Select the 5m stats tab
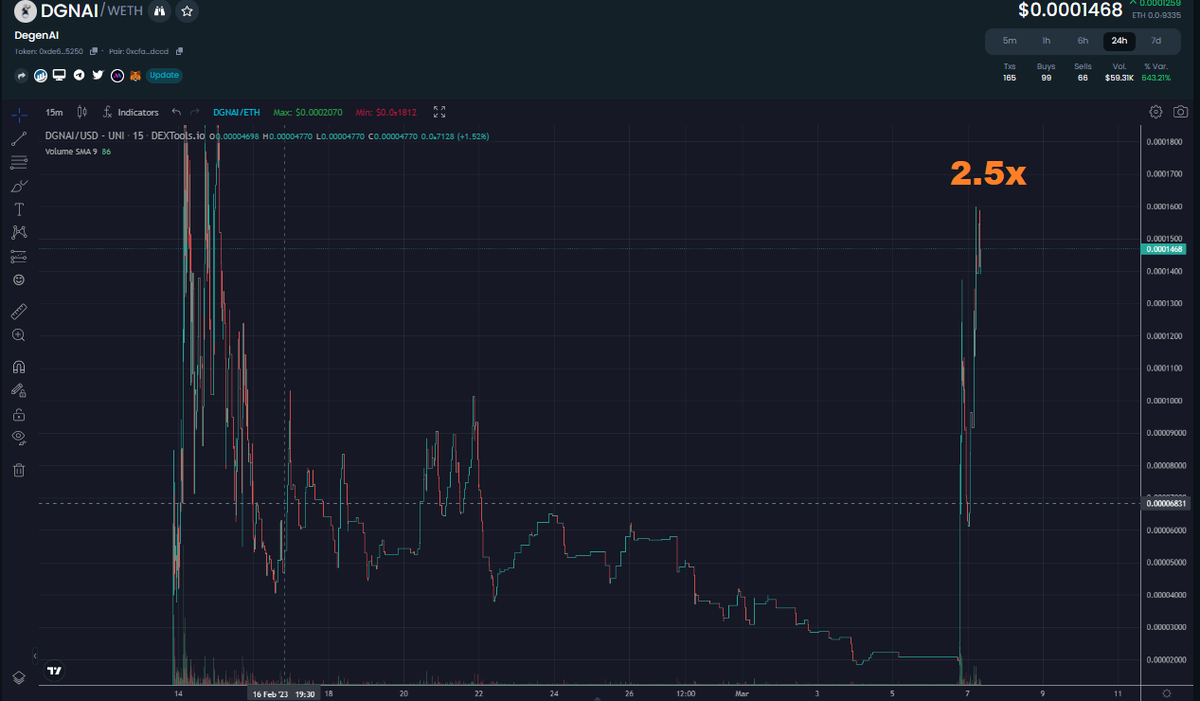Viewport: 1200px width, 701px height. click(1010, 41)
